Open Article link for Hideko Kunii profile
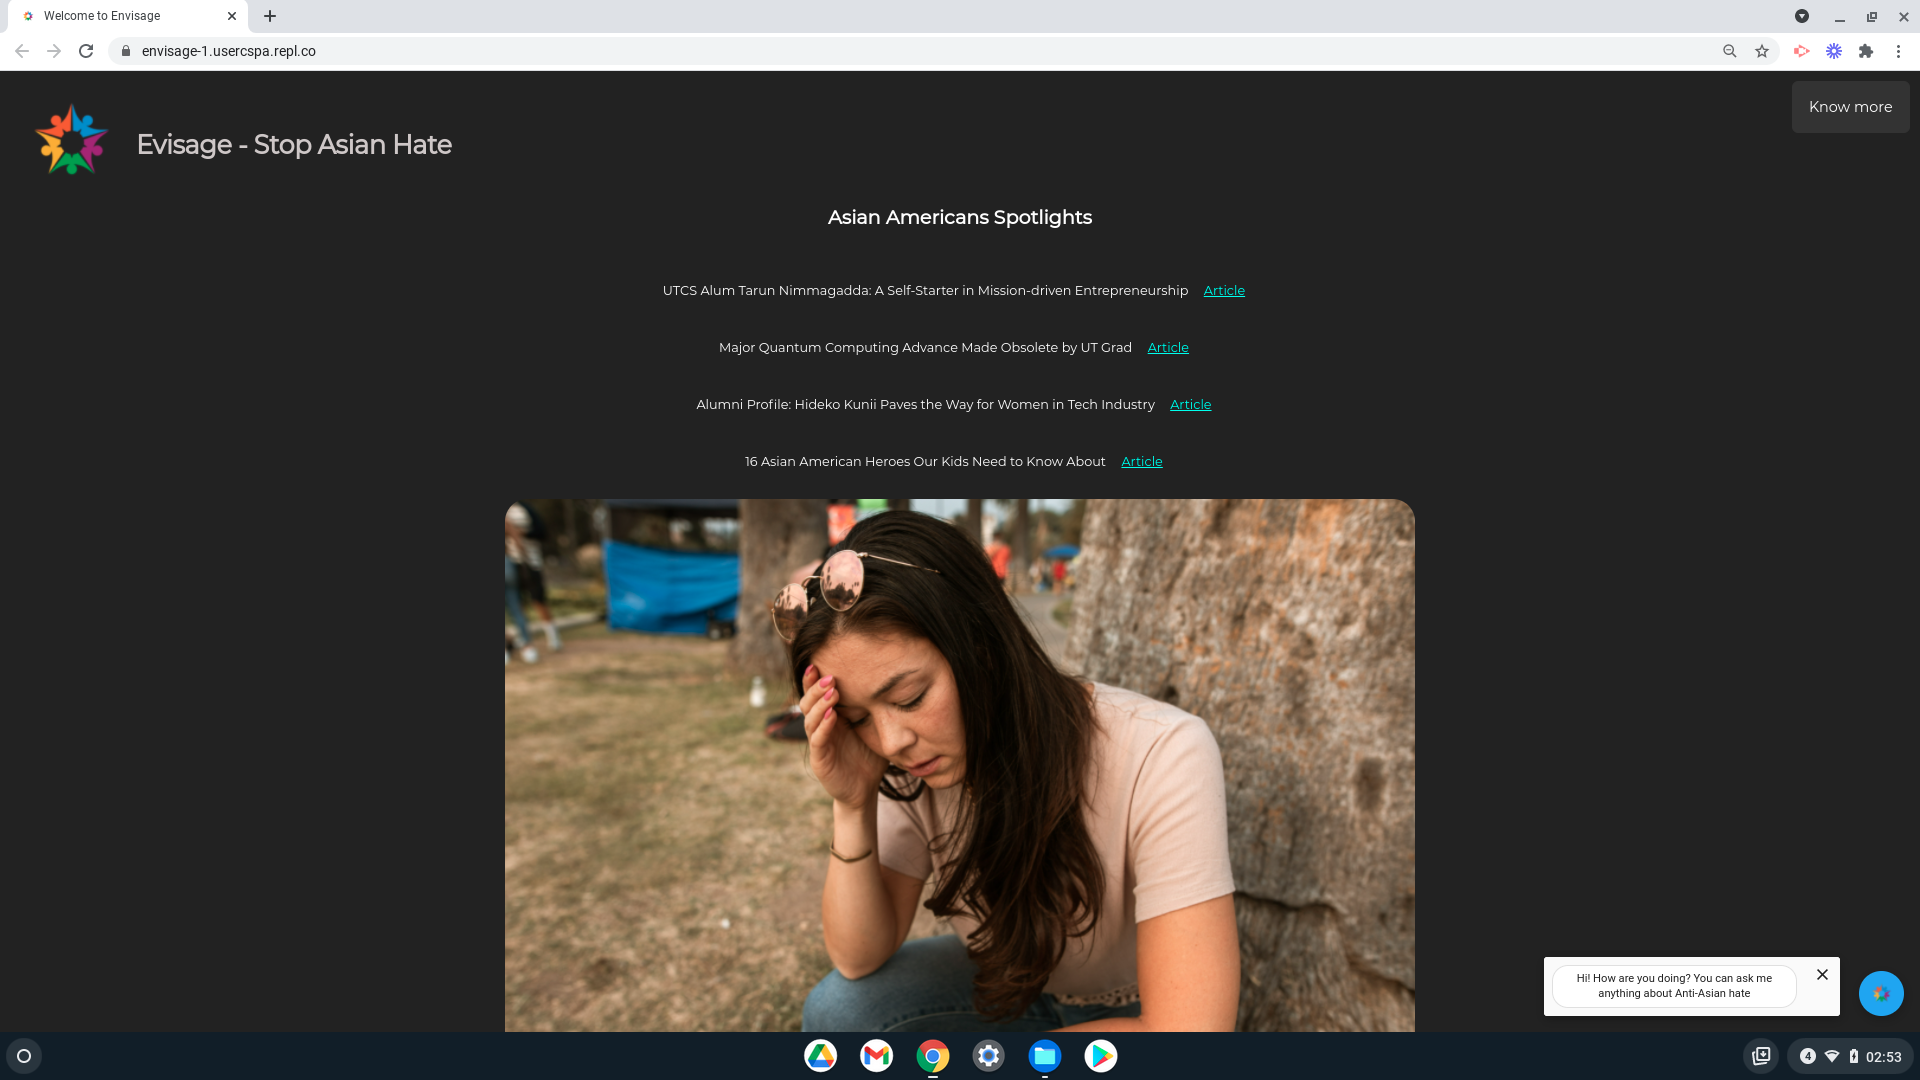 (1190, 405)
